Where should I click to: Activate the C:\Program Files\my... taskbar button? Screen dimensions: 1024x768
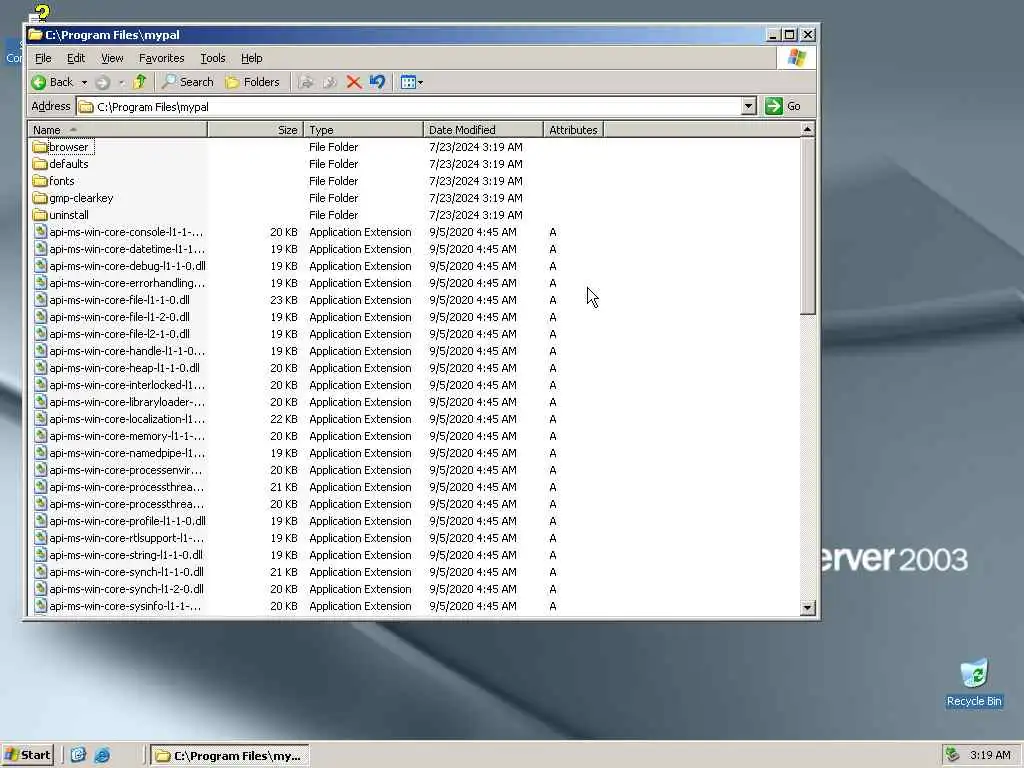pos(230,756)
